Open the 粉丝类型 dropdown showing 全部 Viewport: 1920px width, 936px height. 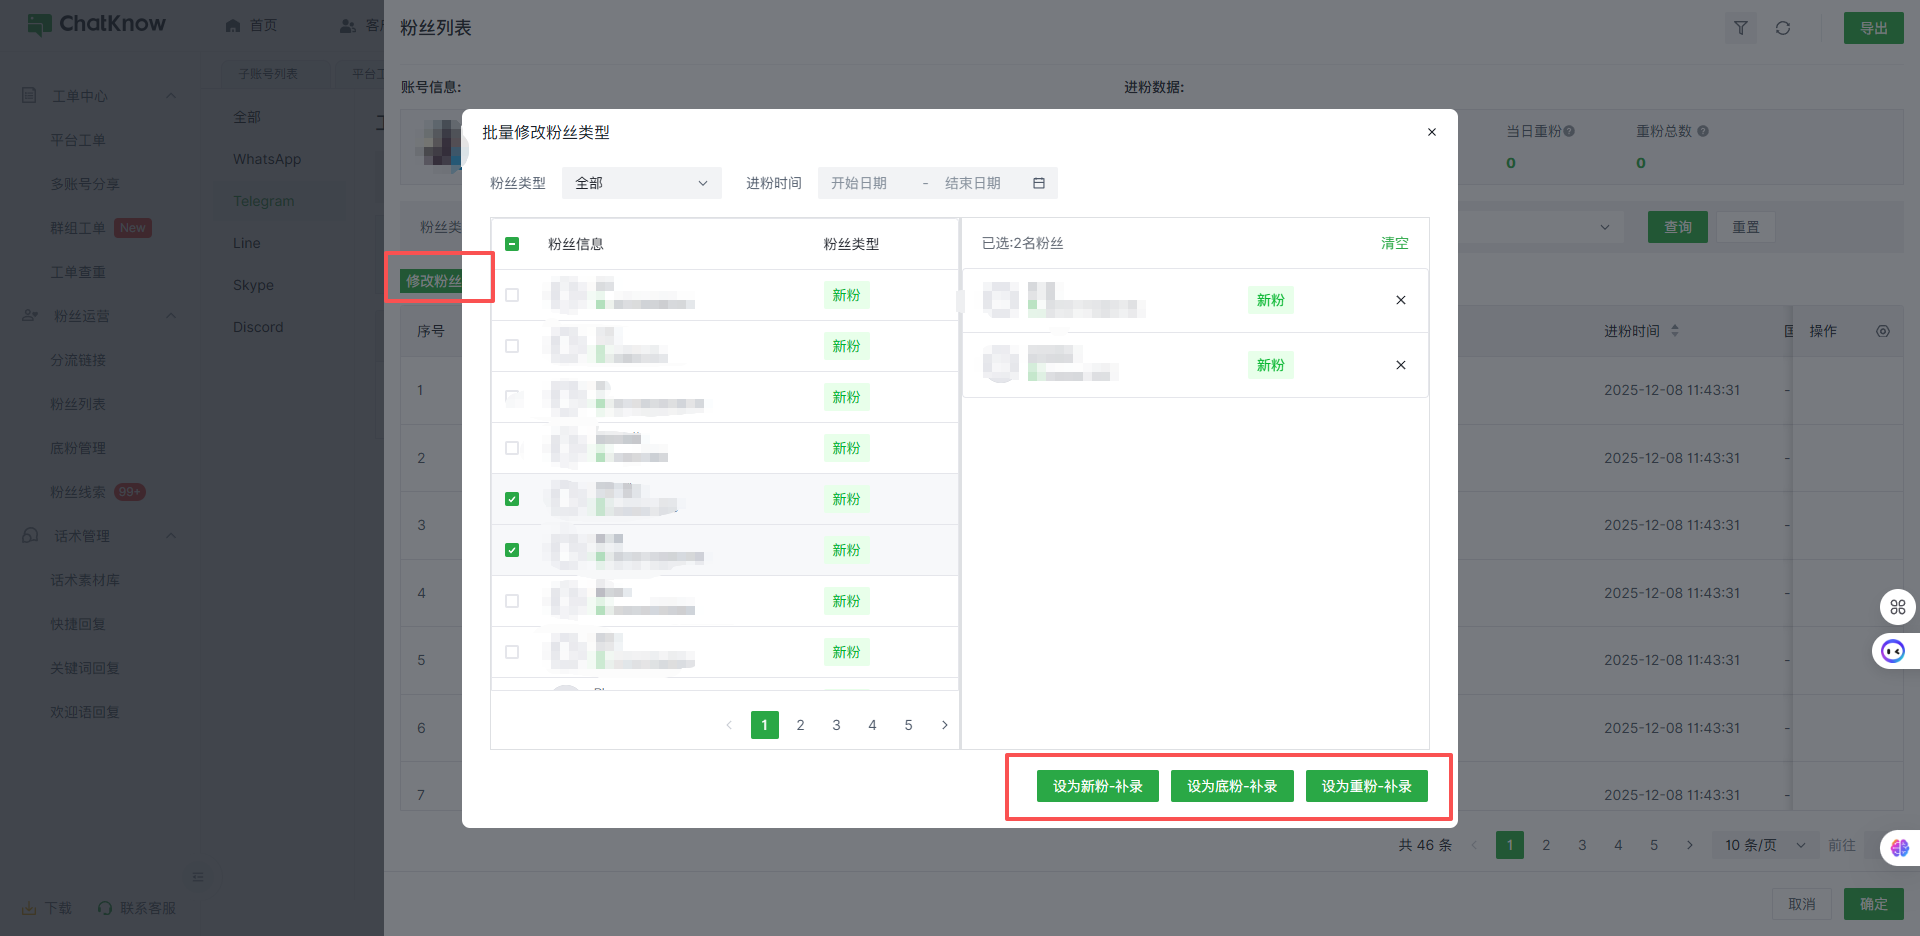pyautogui.click(x=641, y=183)
